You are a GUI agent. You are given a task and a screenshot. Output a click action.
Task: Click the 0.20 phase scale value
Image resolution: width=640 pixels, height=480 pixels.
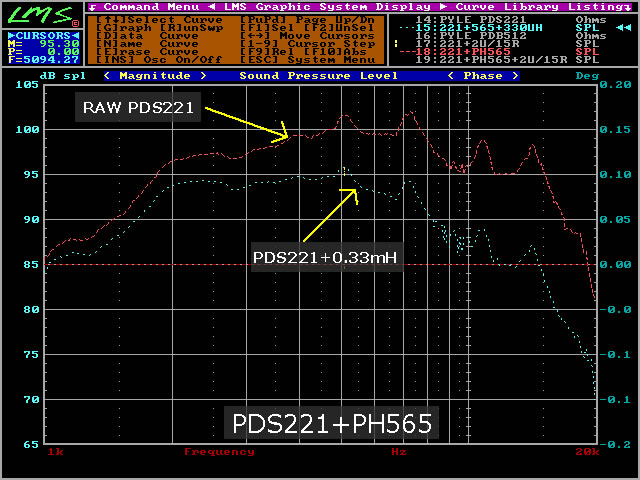coord(616,84)
